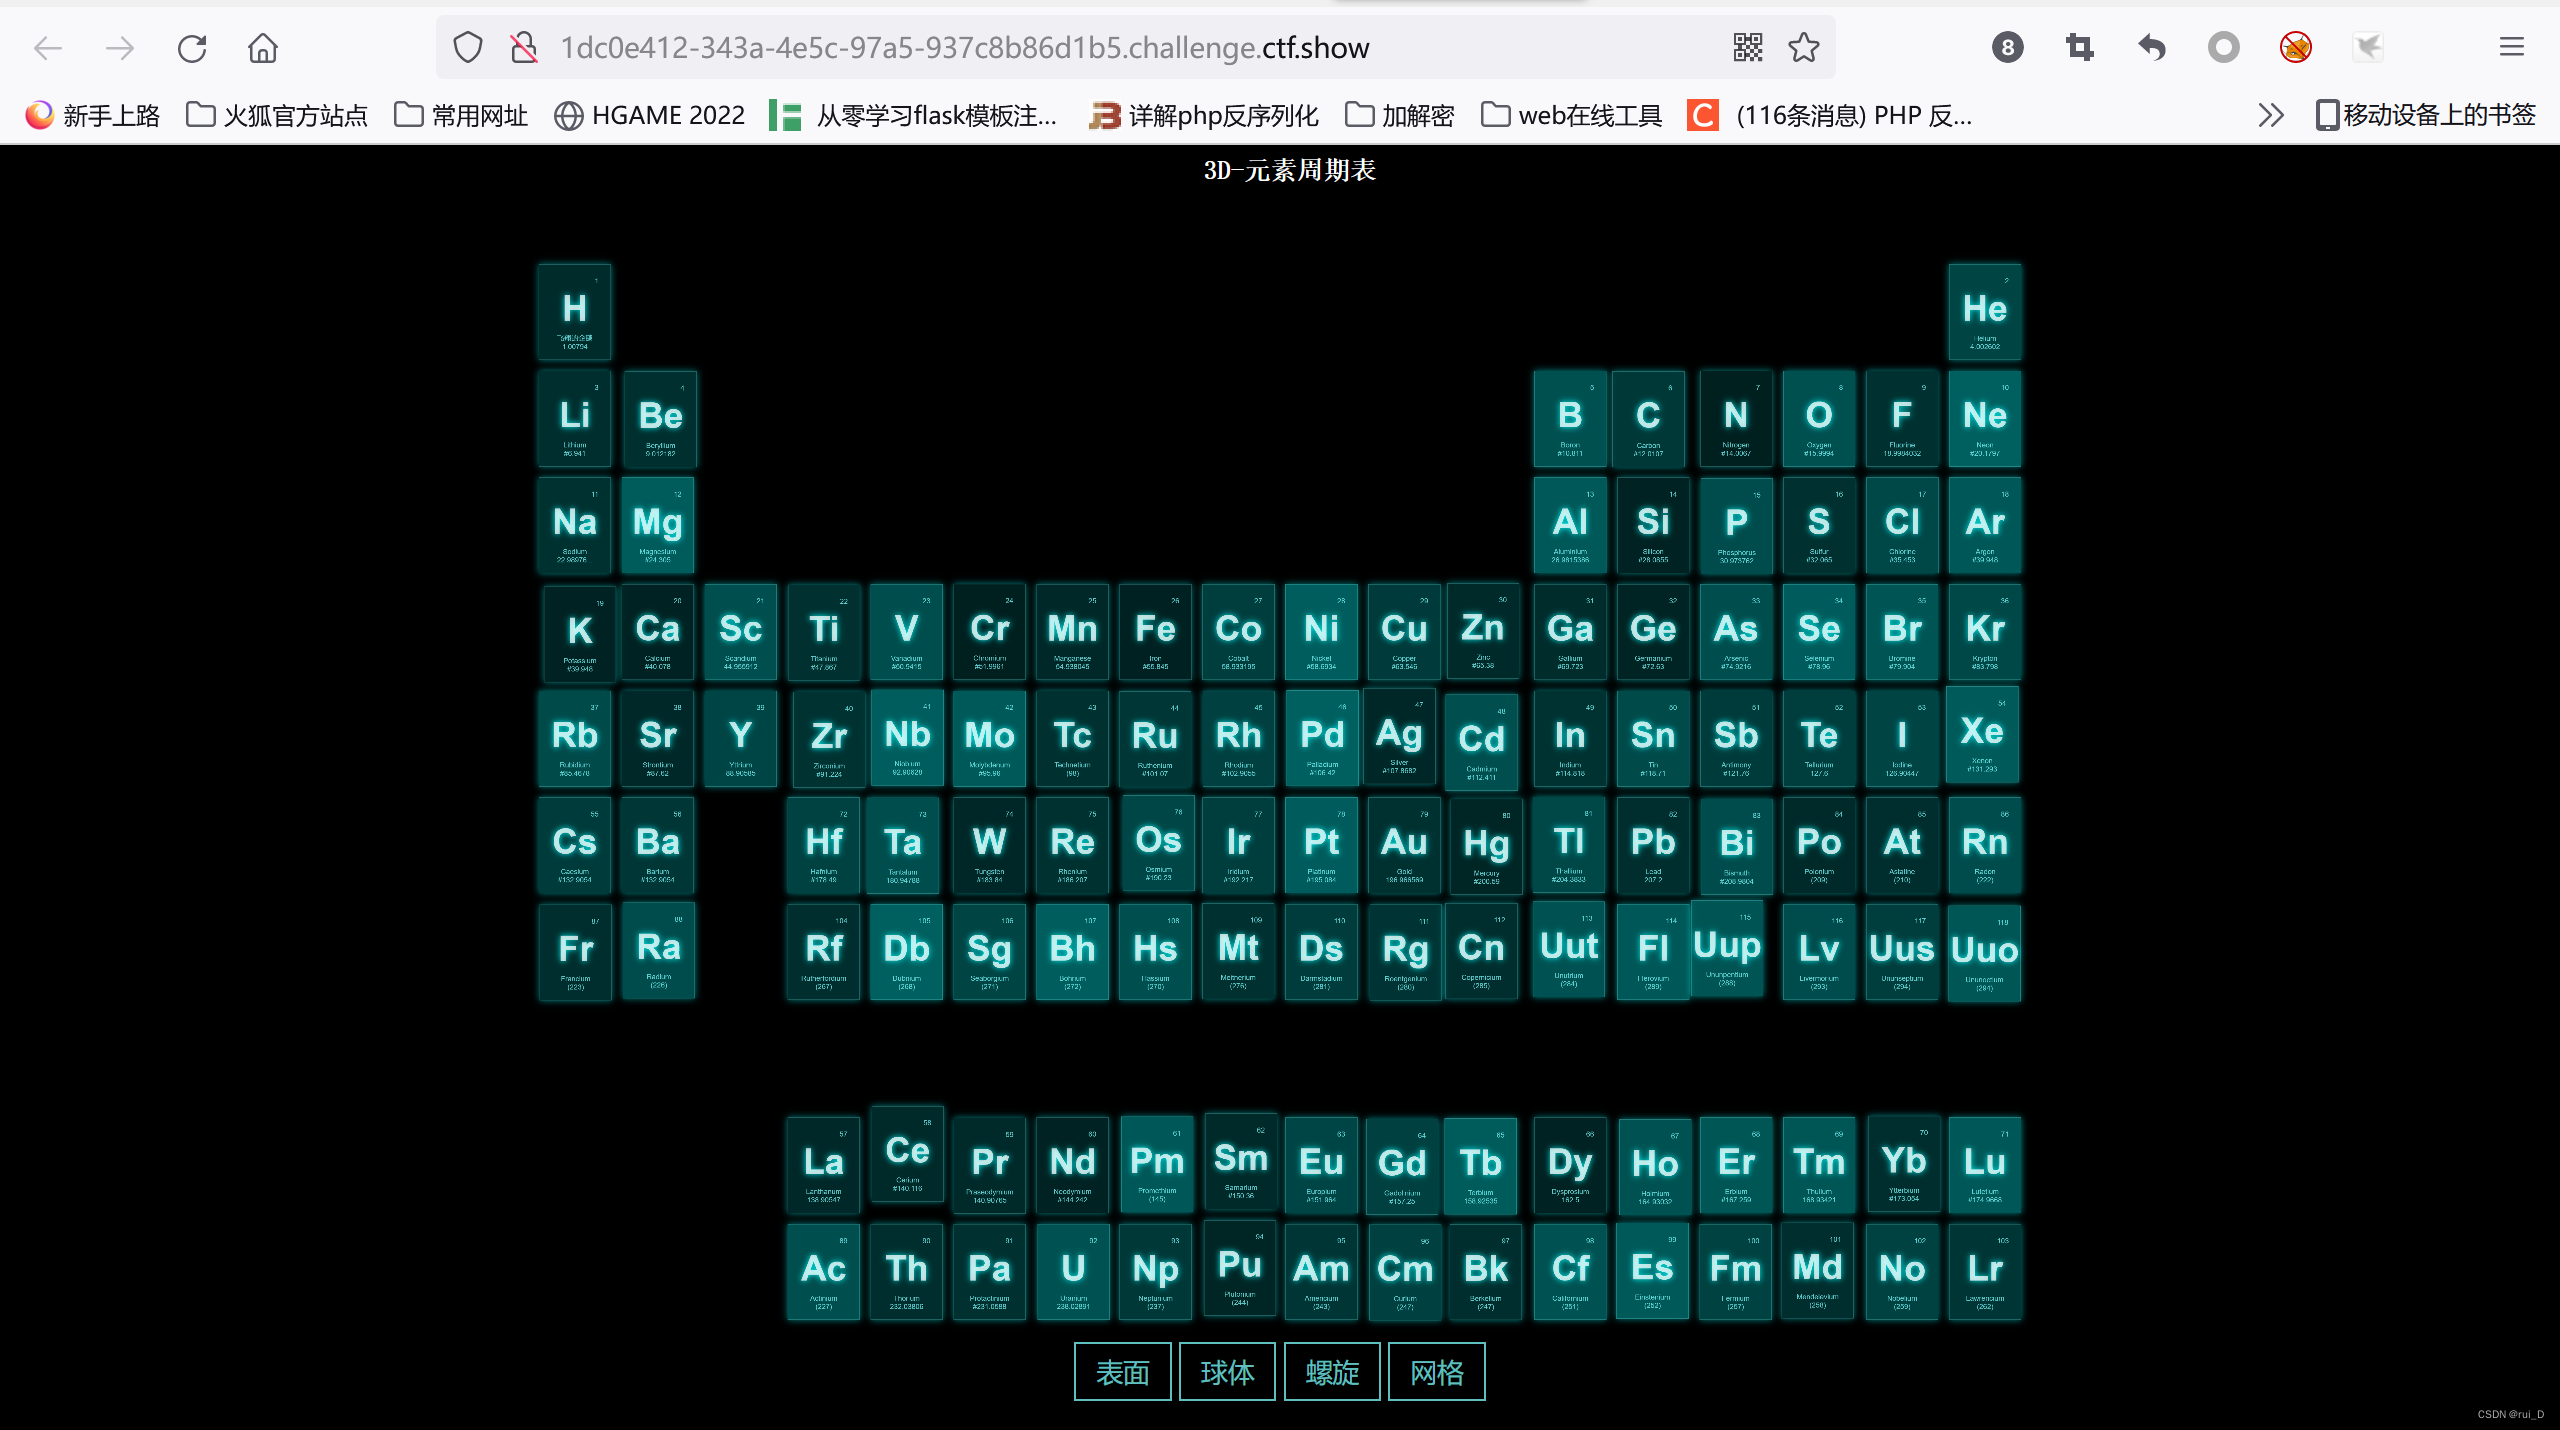Click the Mg magnesium tile
Screen dimensions: 2560x1430
click(x=657, y=525)
